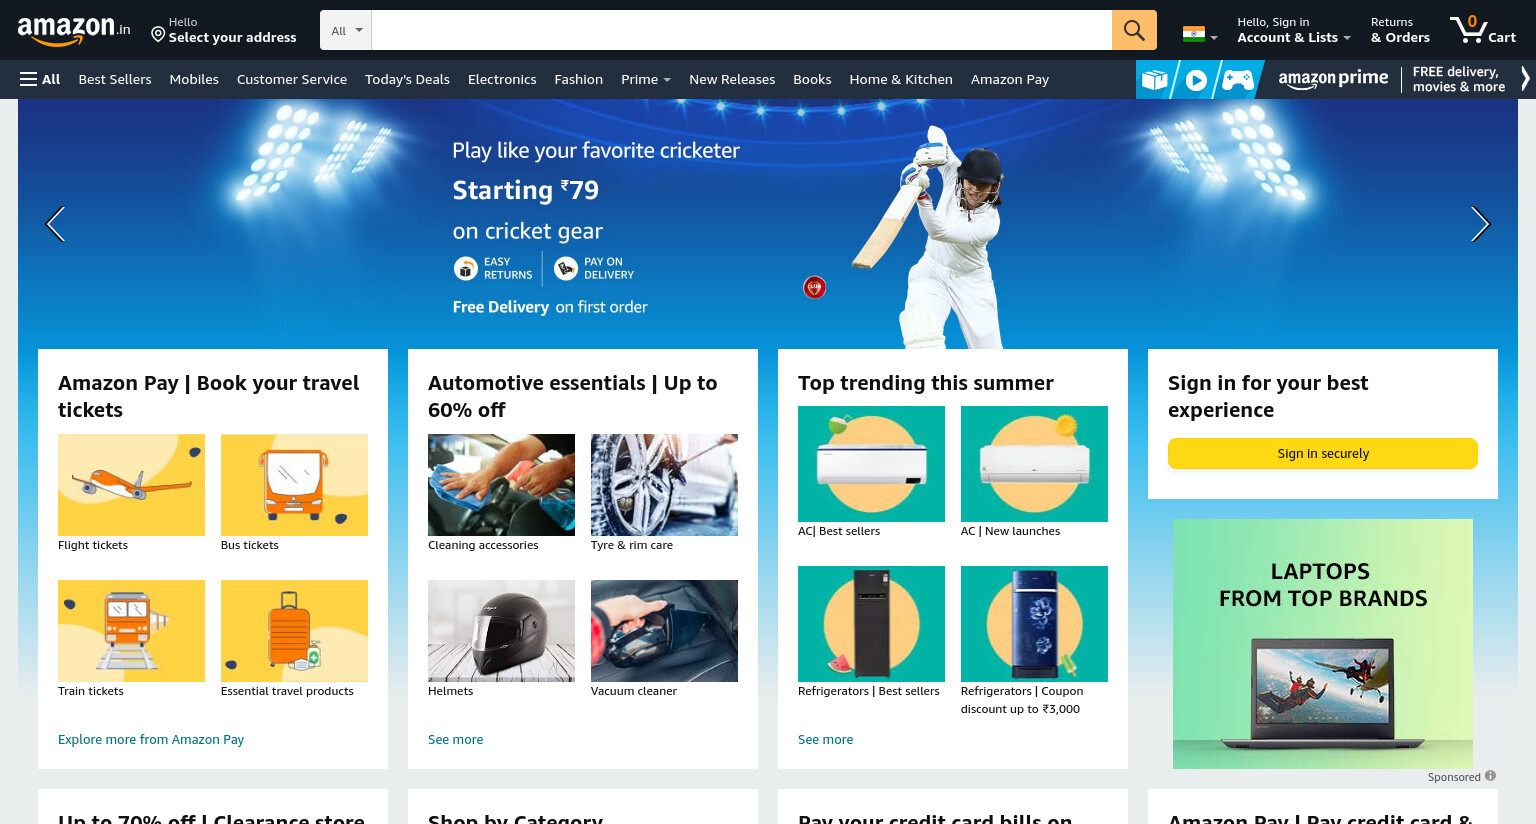Image resolution: width=1536 pixels, height=824 pixels.
Task: Open Tyre & rim care thumbnail
Action: (x=664, y=485)
